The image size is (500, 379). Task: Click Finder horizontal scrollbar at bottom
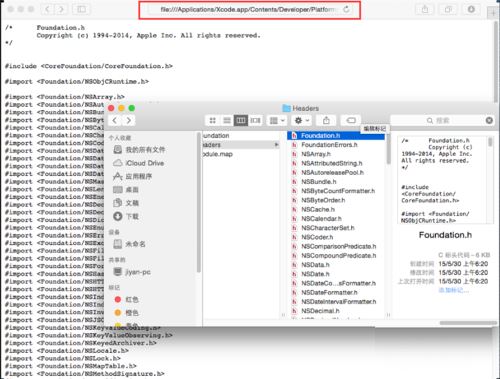(468, 323)
